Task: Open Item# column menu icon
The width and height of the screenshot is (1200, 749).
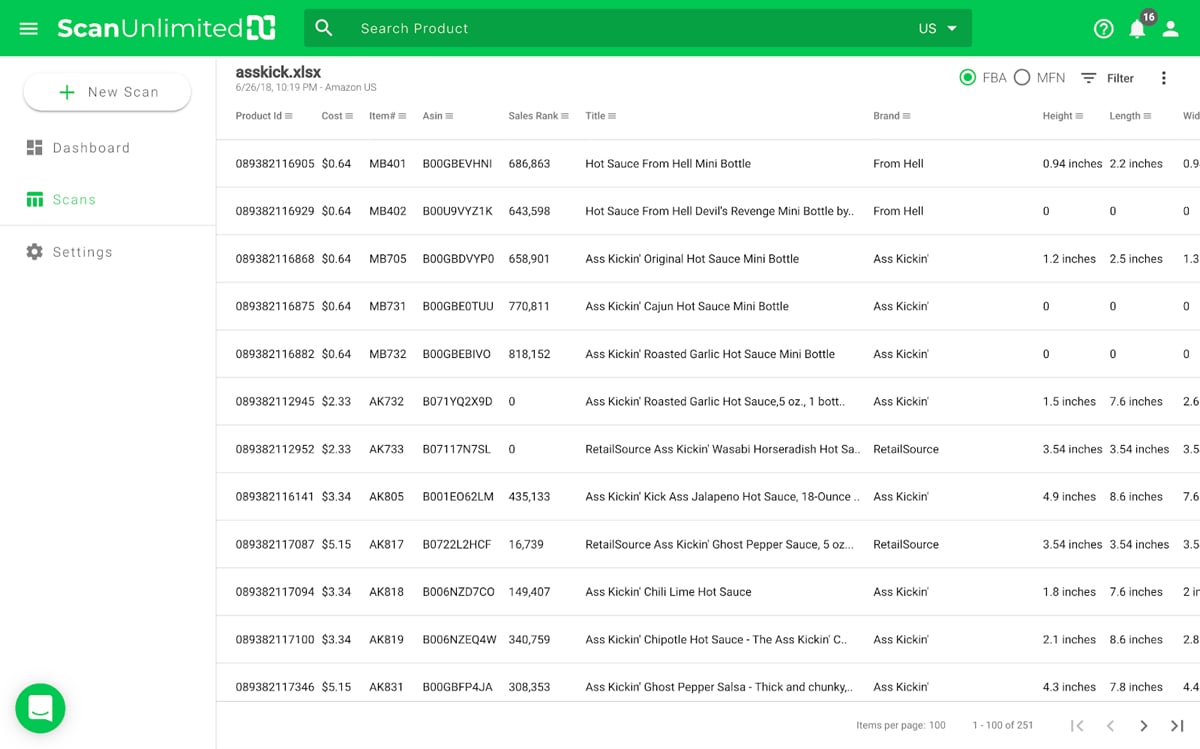Action: click(x=402, y=116)
